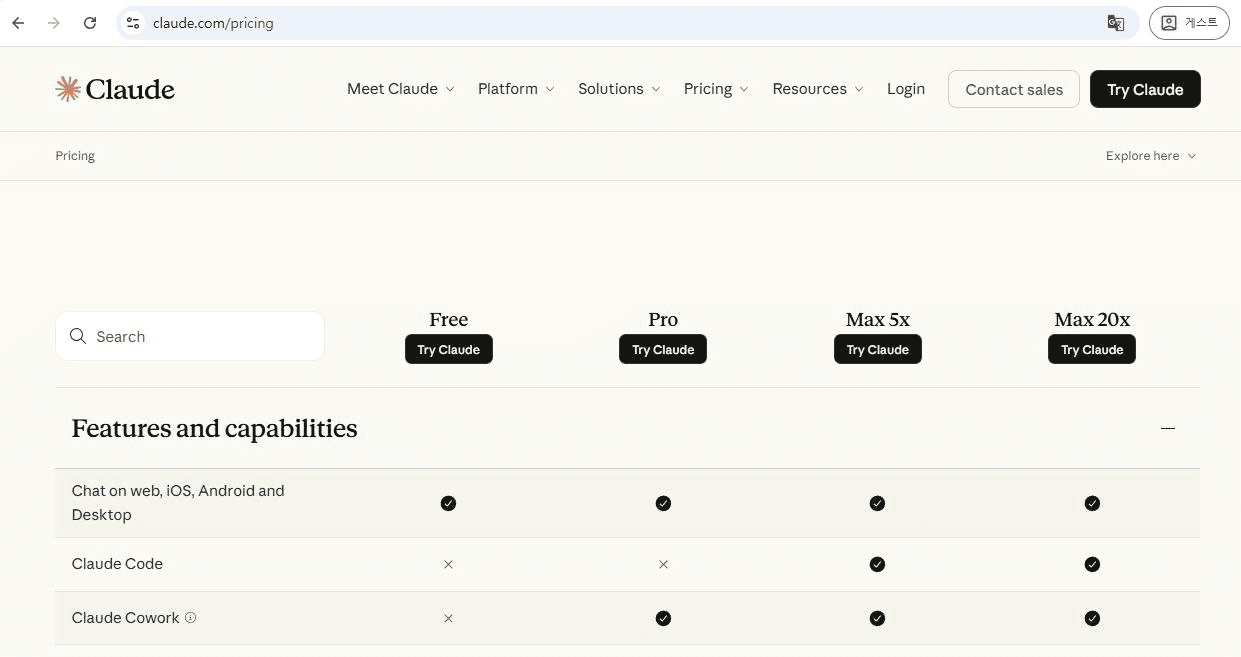Expand the Resources dropdown menu
1241x657 pixels.
point(817,89)
